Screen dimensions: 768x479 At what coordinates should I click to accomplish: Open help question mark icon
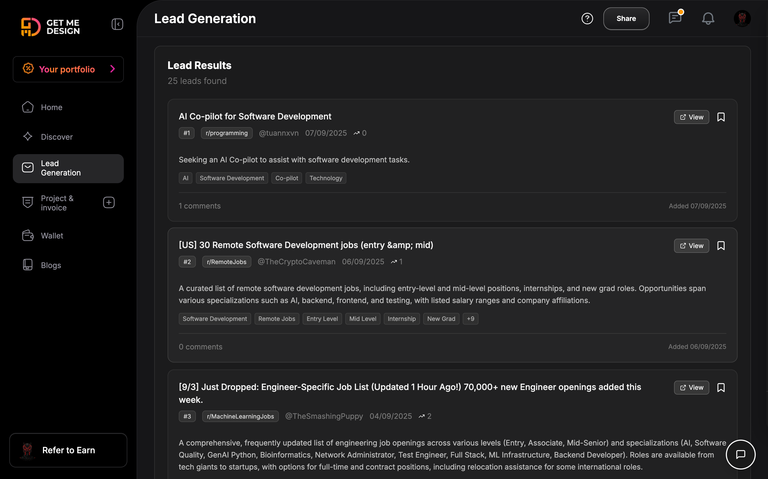coord(587,19)
